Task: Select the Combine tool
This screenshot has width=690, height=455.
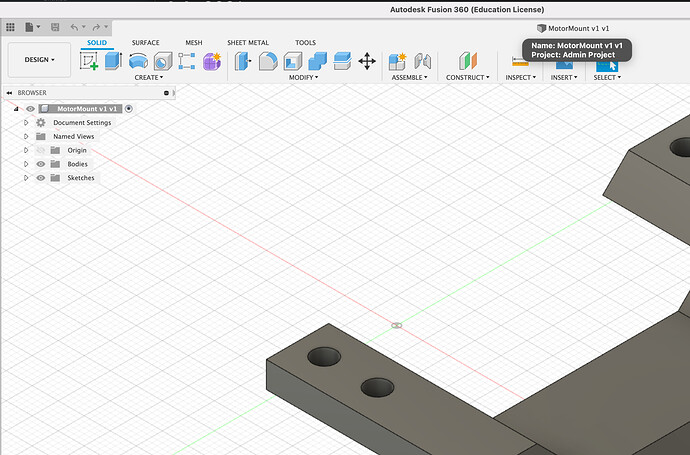Action: (317, 61)
